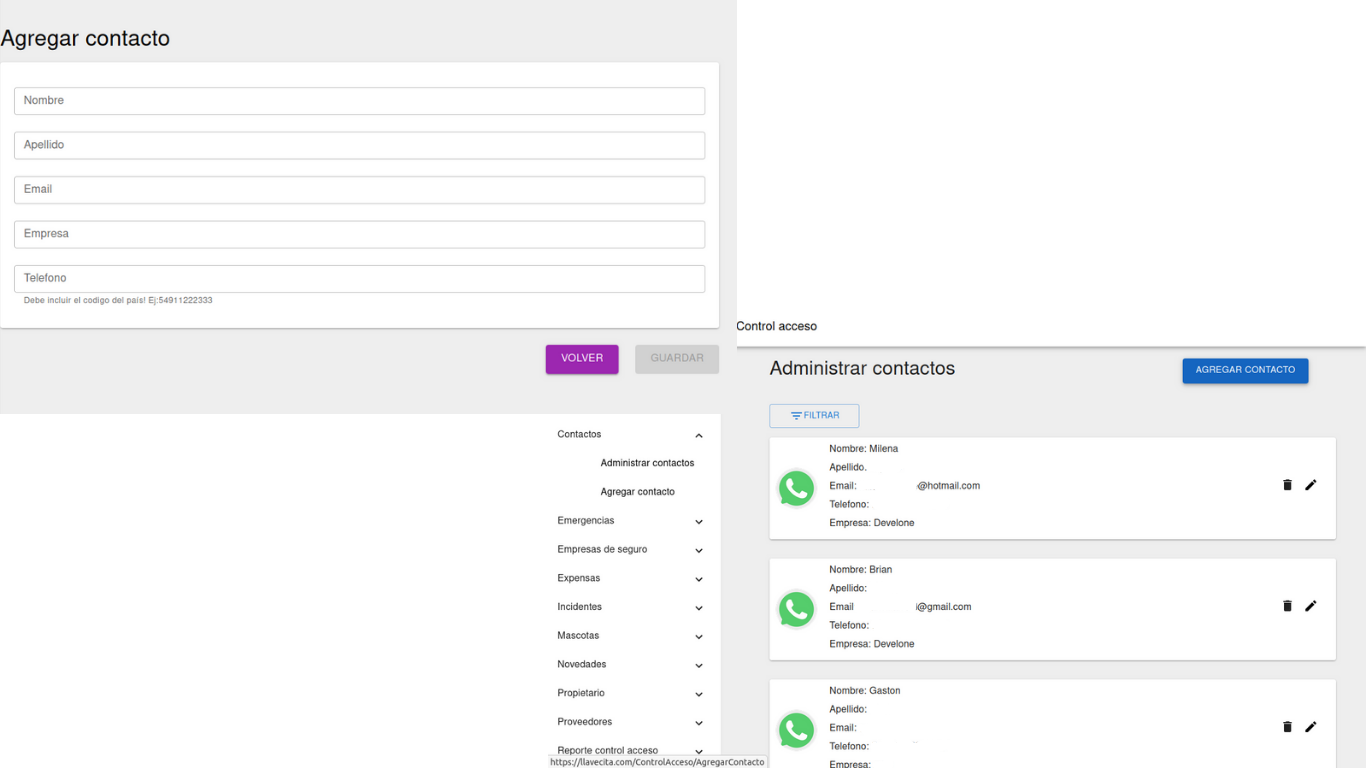This screenshot has width=1366, height=768.
Task: Focus the Nombre input field
Action: point(359,101)
